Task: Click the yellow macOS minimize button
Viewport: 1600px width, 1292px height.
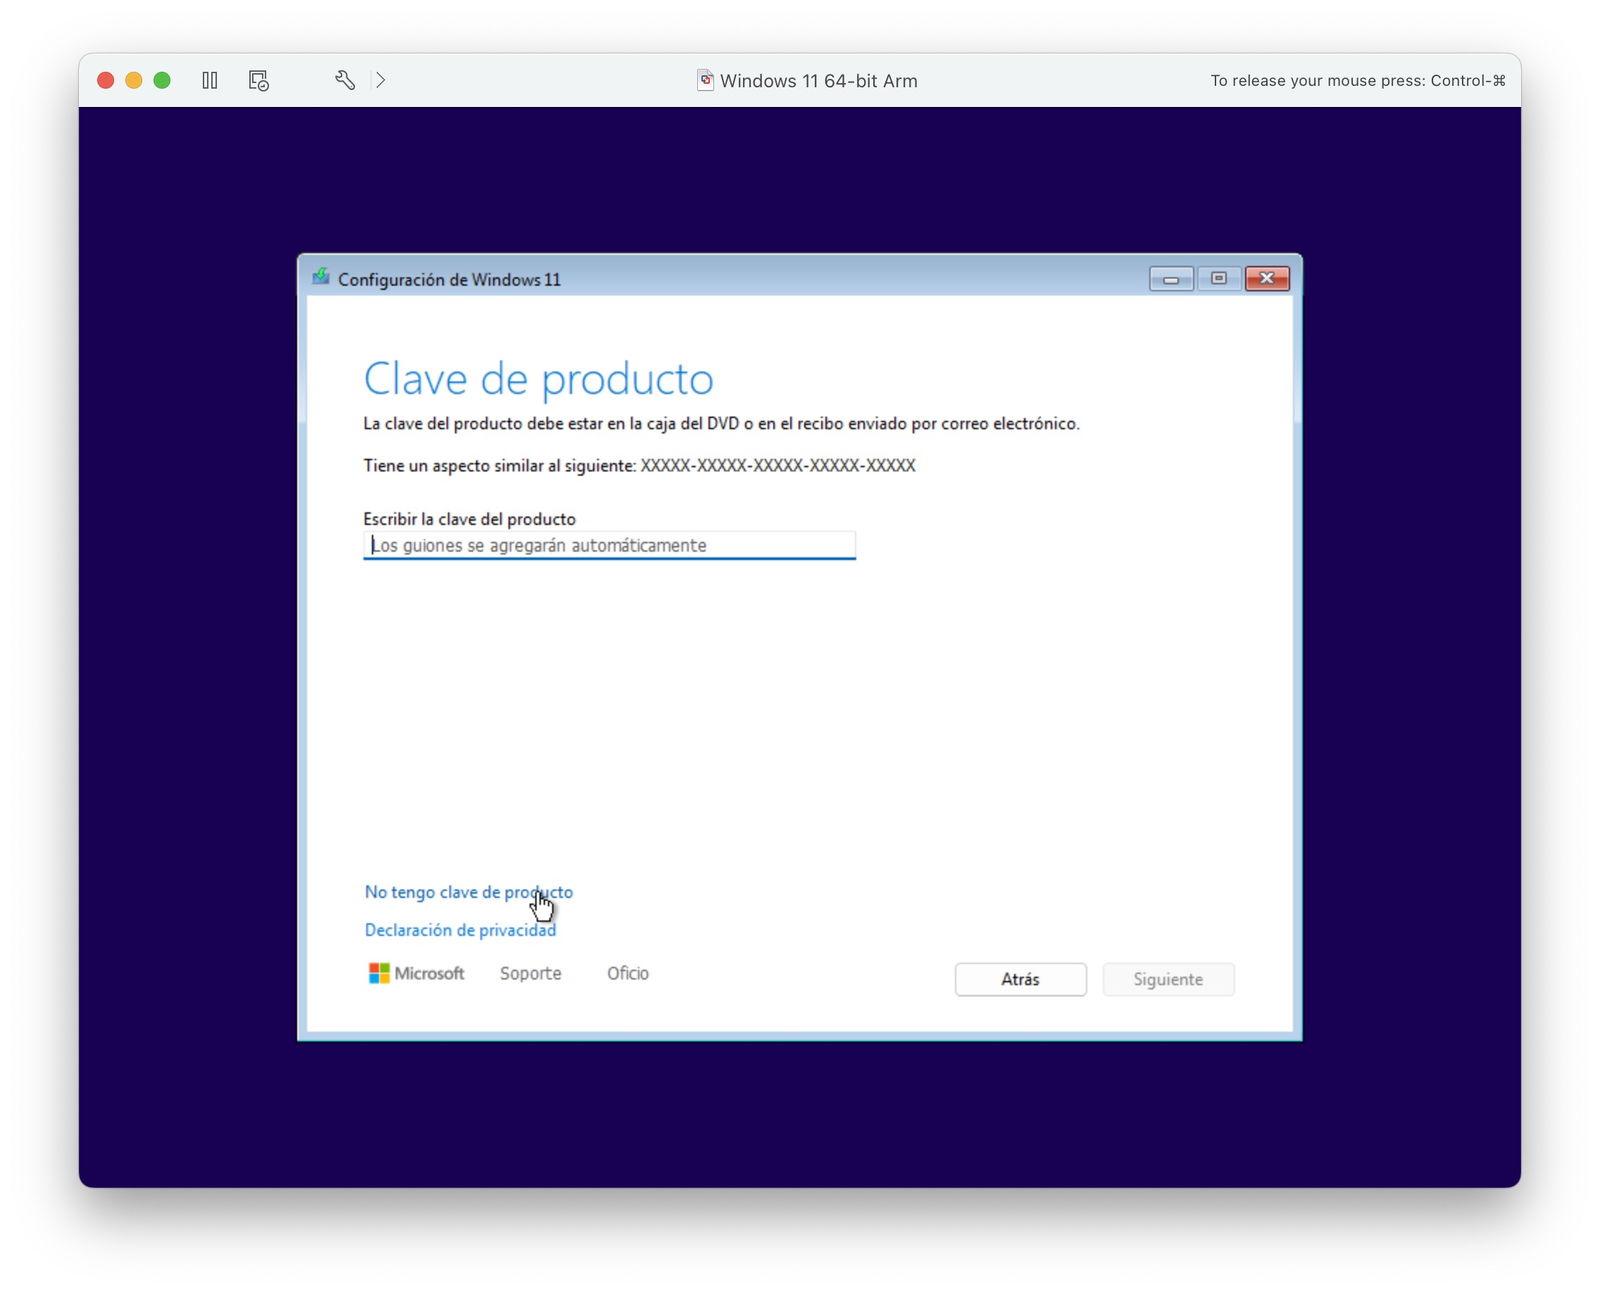Action: point(133,80)
